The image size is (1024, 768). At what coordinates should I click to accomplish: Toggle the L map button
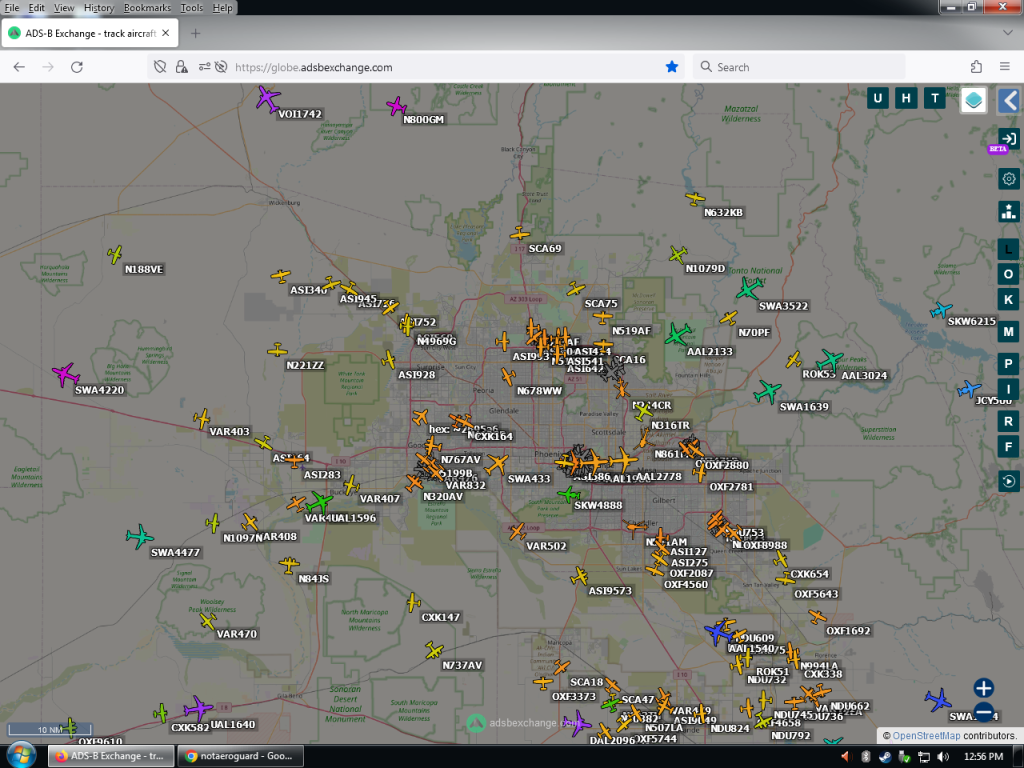(1008, 249)
